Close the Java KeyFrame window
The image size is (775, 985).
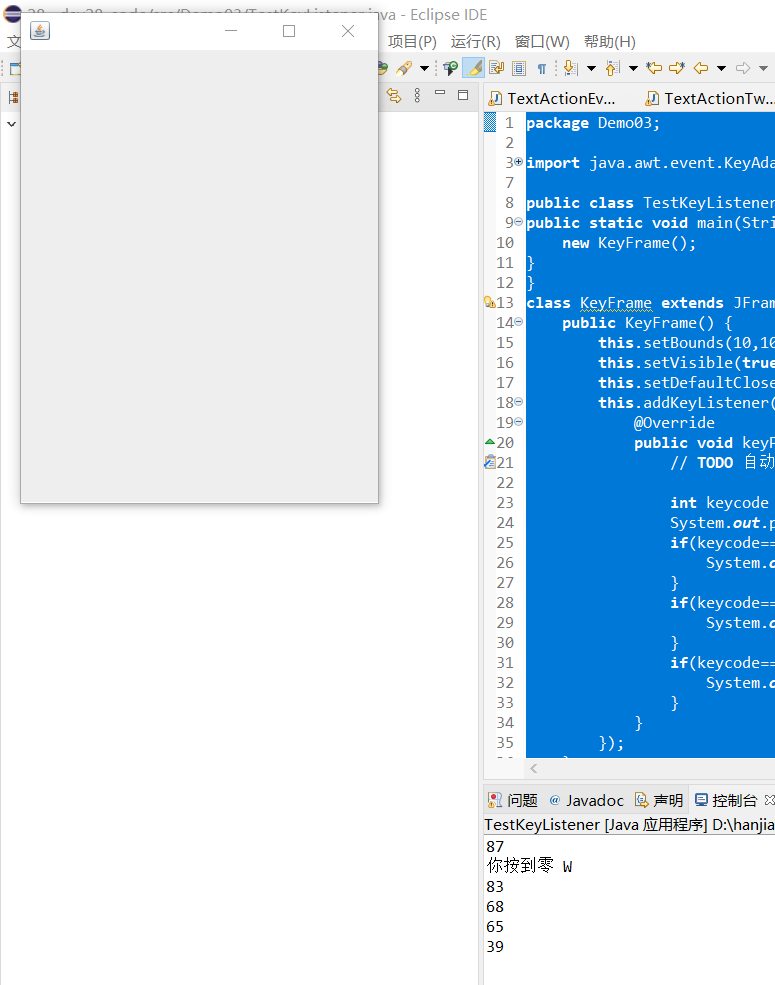(348, 31)
